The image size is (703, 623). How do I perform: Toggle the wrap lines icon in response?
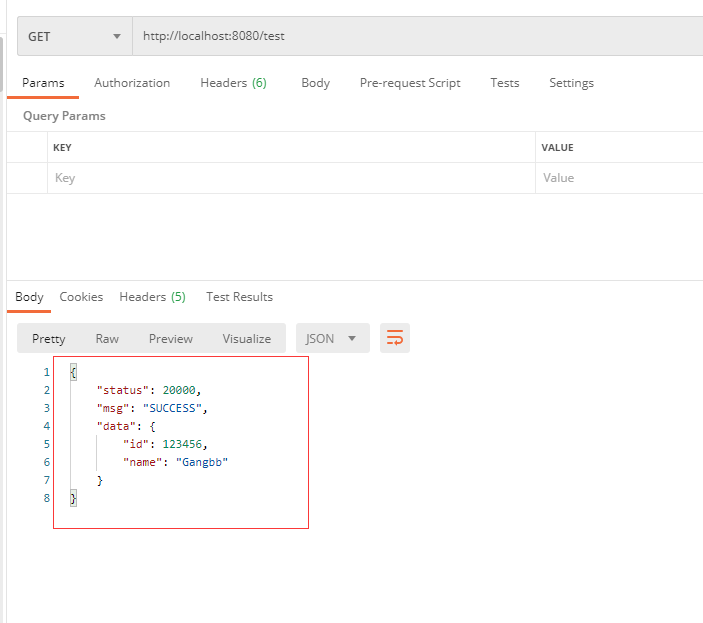pos(395,338)
